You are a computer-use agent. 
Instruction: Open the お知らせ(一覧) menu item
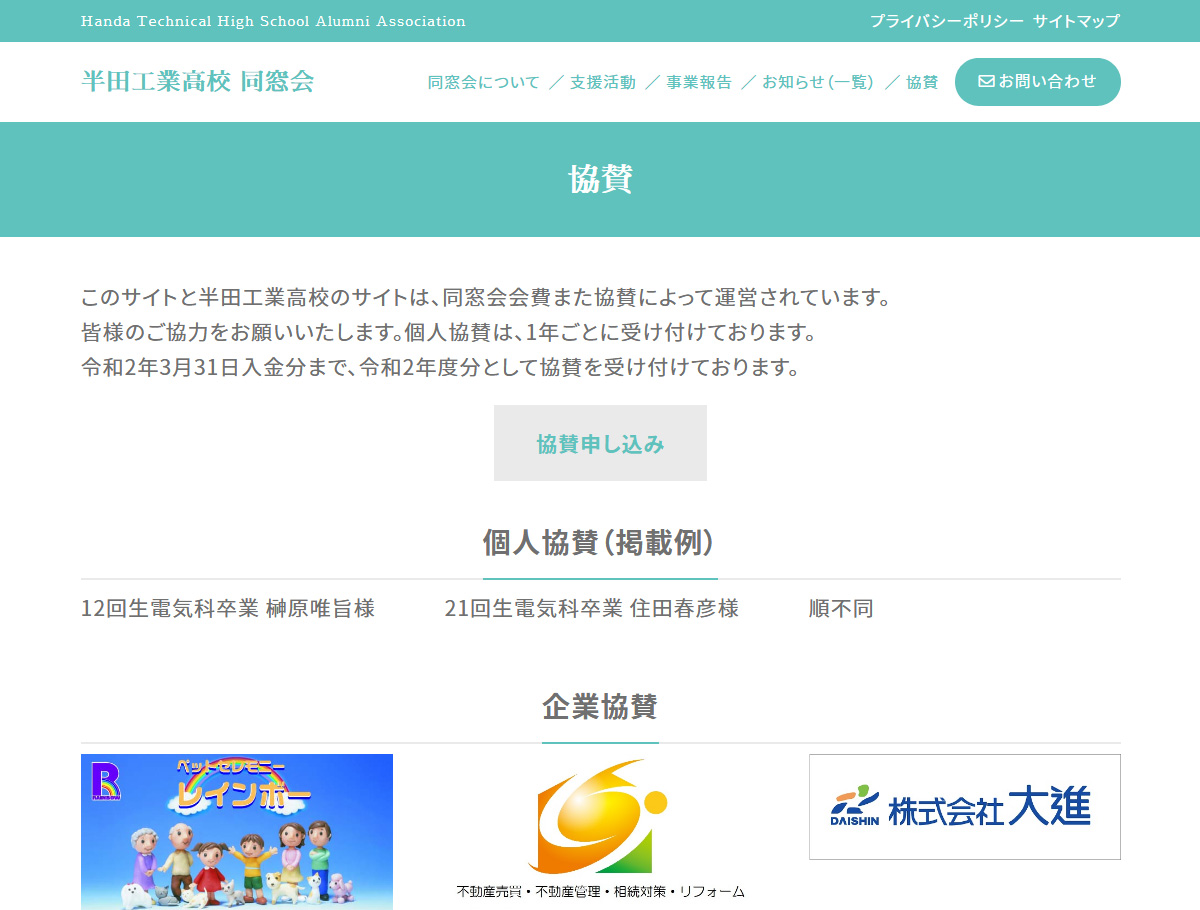[818, 82]
